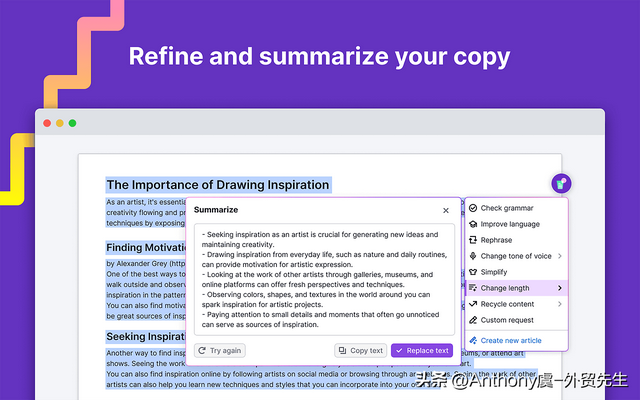Choose Improve language from the menu

tap(516, 224)
